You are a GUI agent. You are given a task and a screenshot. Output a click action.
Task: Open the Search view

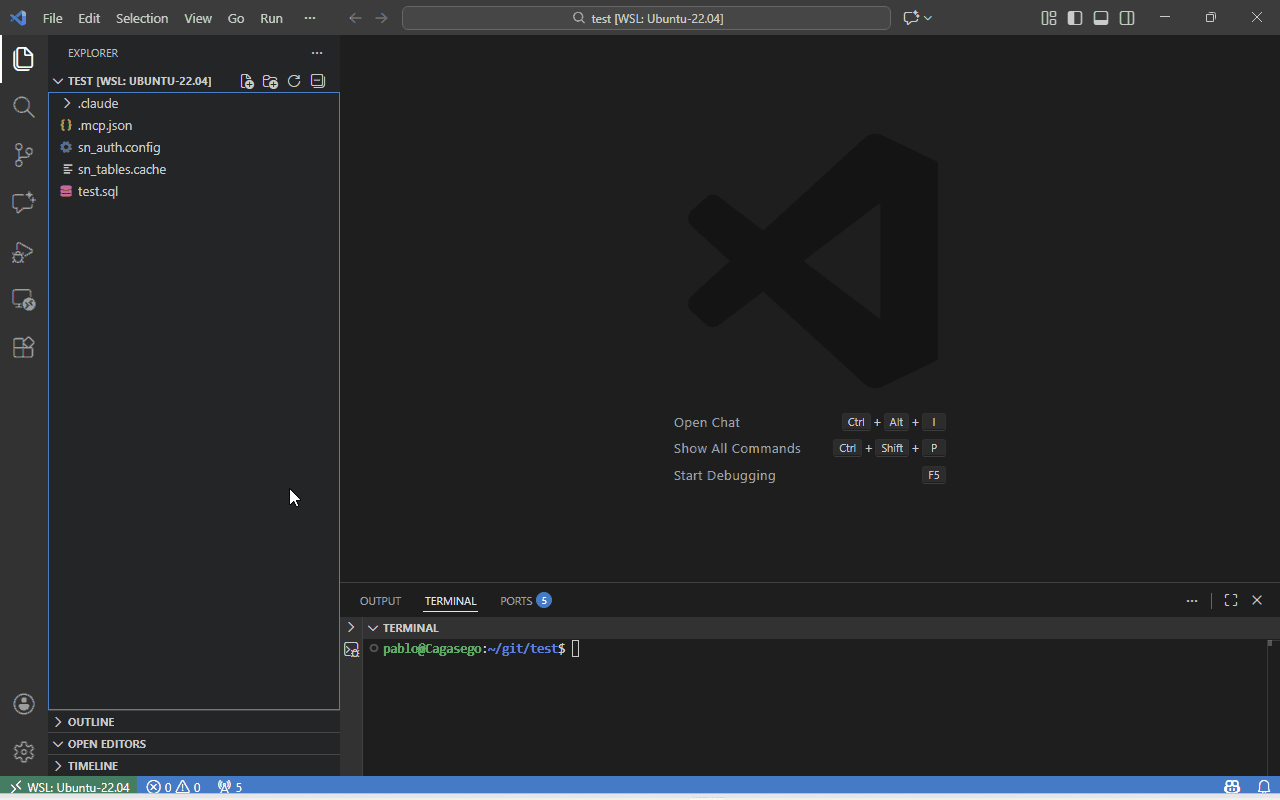[23, 107]
